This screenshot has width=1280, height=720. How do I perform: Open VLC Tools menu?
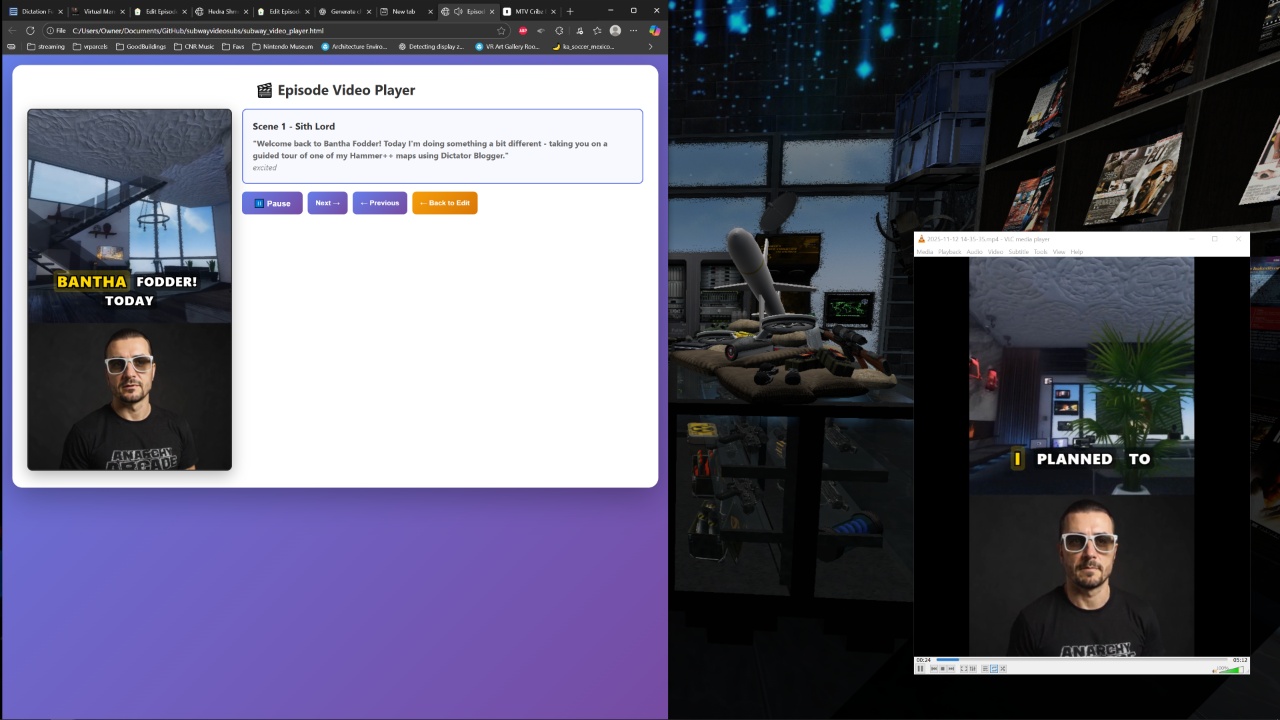coord(1040,252)
